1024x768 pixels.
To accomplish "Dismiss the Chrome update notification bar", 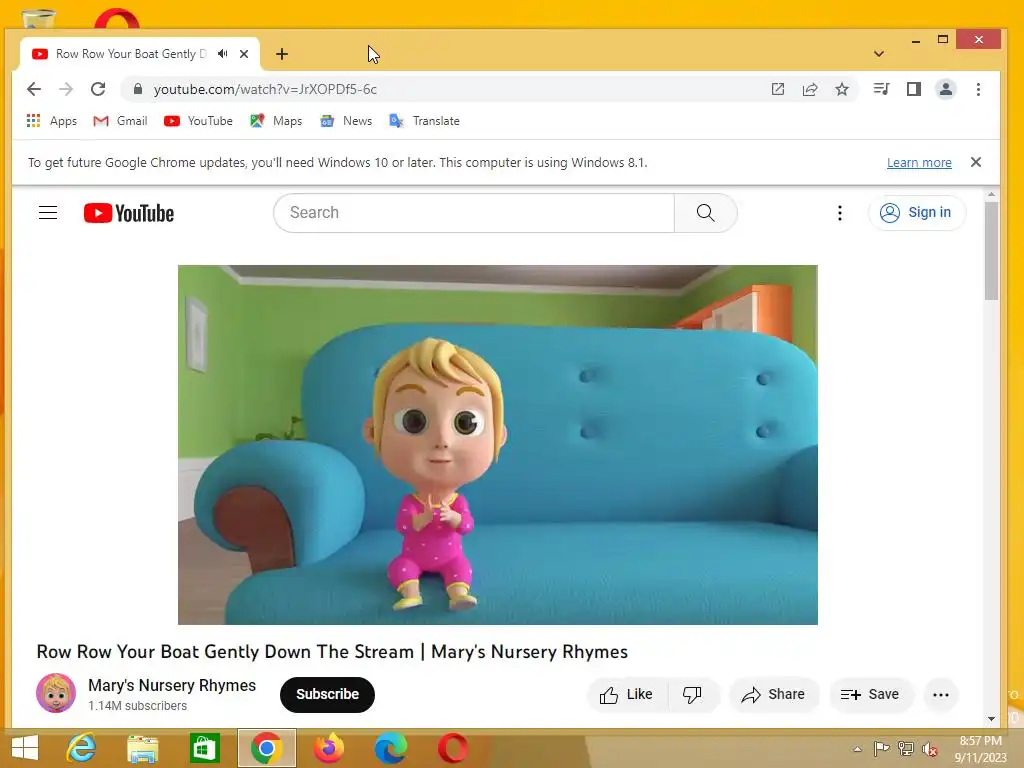I will [976, 162].
